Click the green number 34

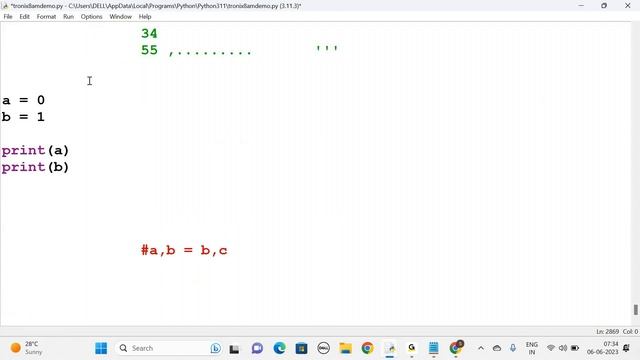[149, 33]
